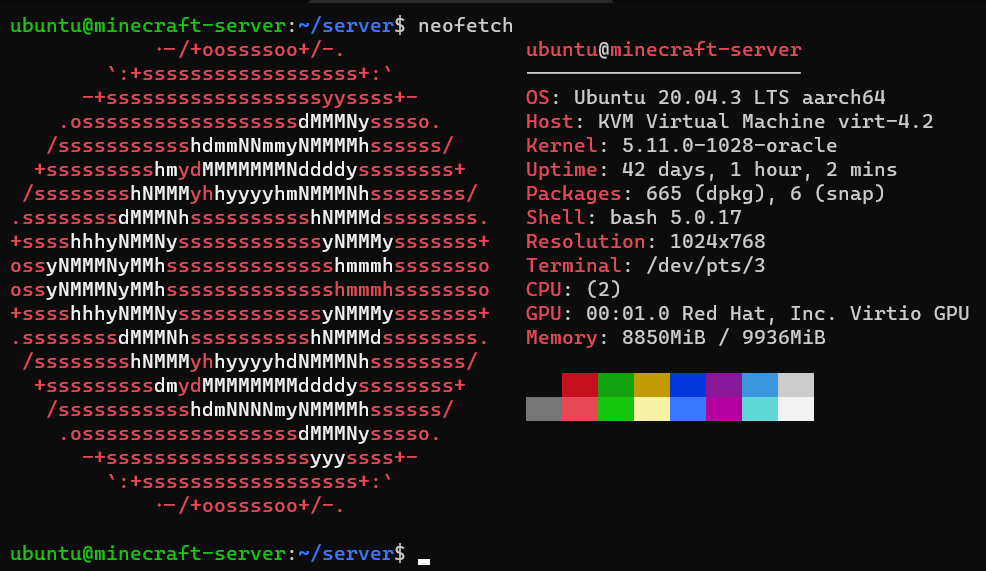986x571 pixels.
Task: Select Host value KVM Virtual Machine virt-4.2
Action: (765, 121)
